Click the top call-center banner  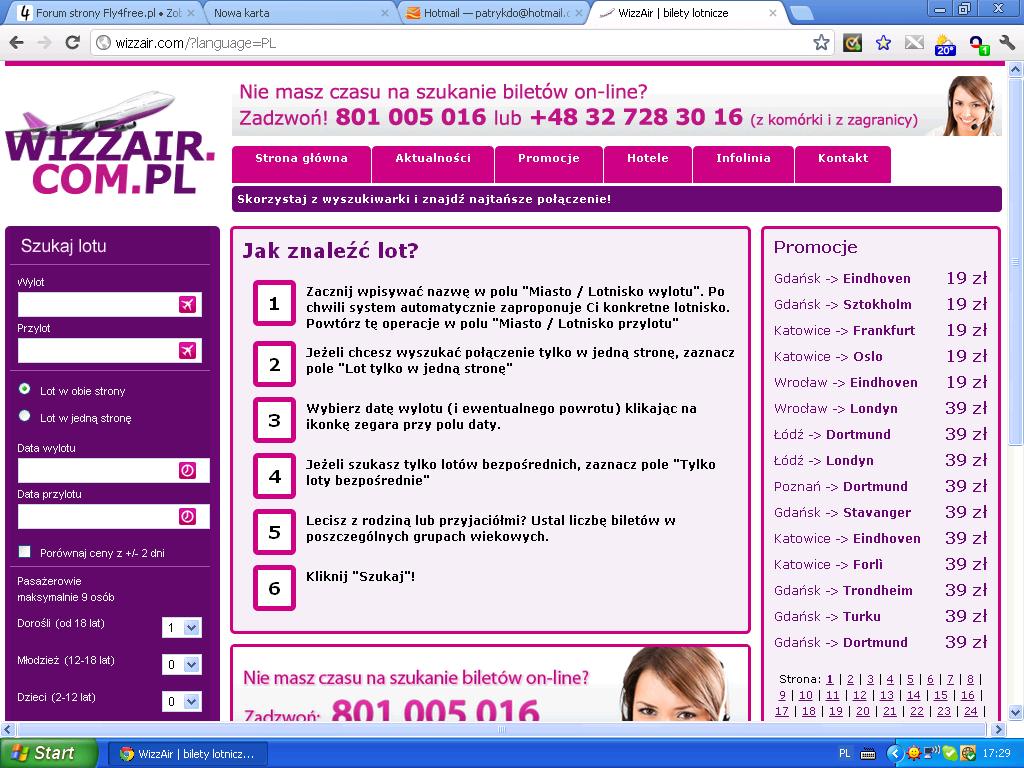(616, 105)
